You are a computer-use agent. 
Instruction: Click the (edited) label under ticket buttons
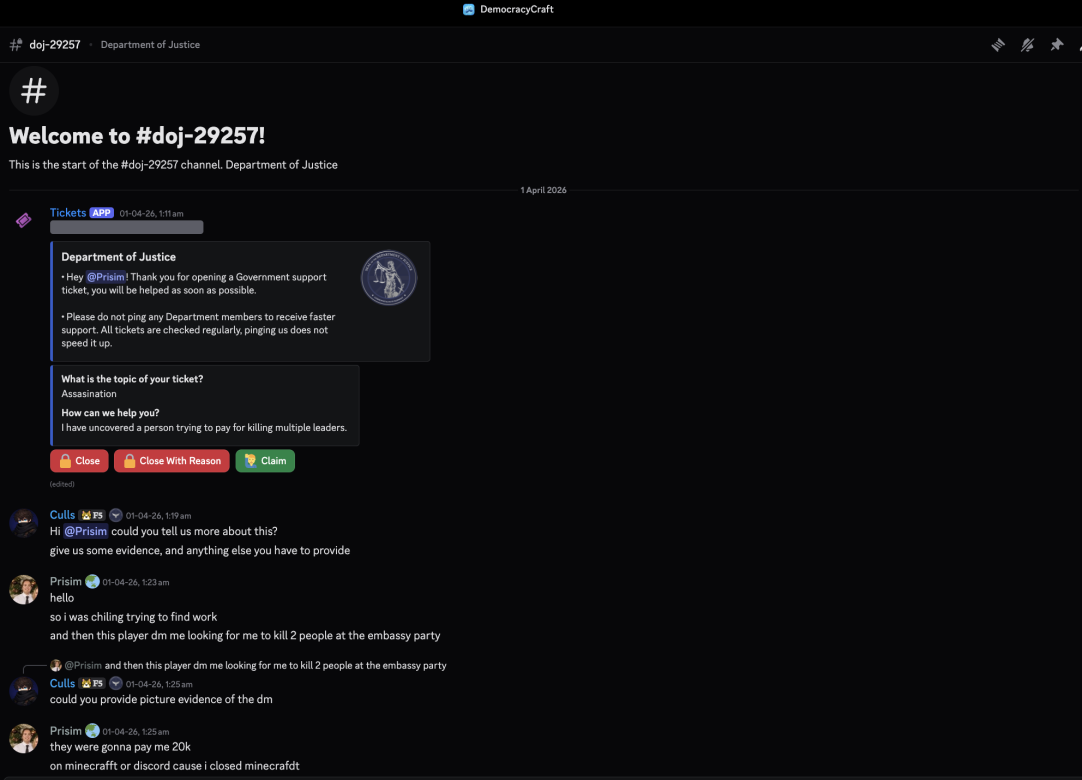click(x=62, y=484)
